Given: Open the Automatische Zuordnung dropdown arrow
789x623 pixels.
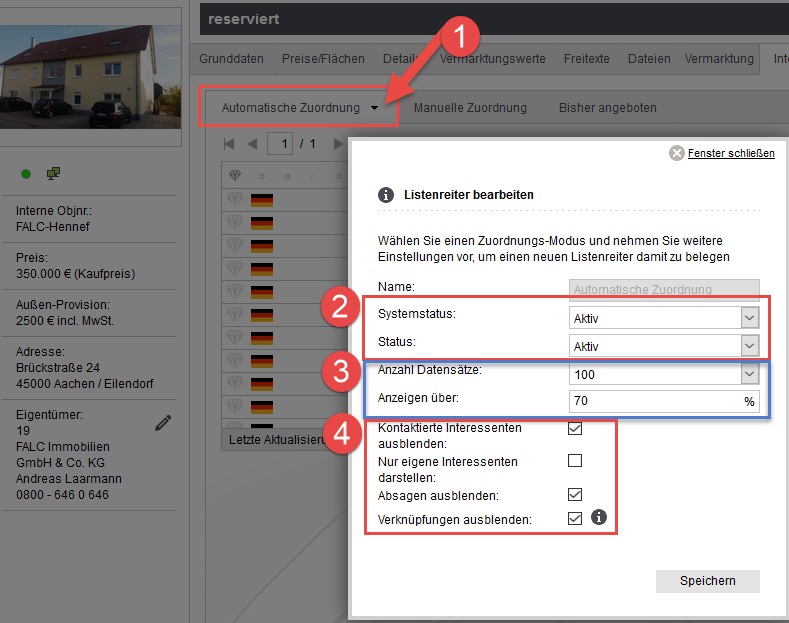Looking at the screenshot, I should pos(374,108).
